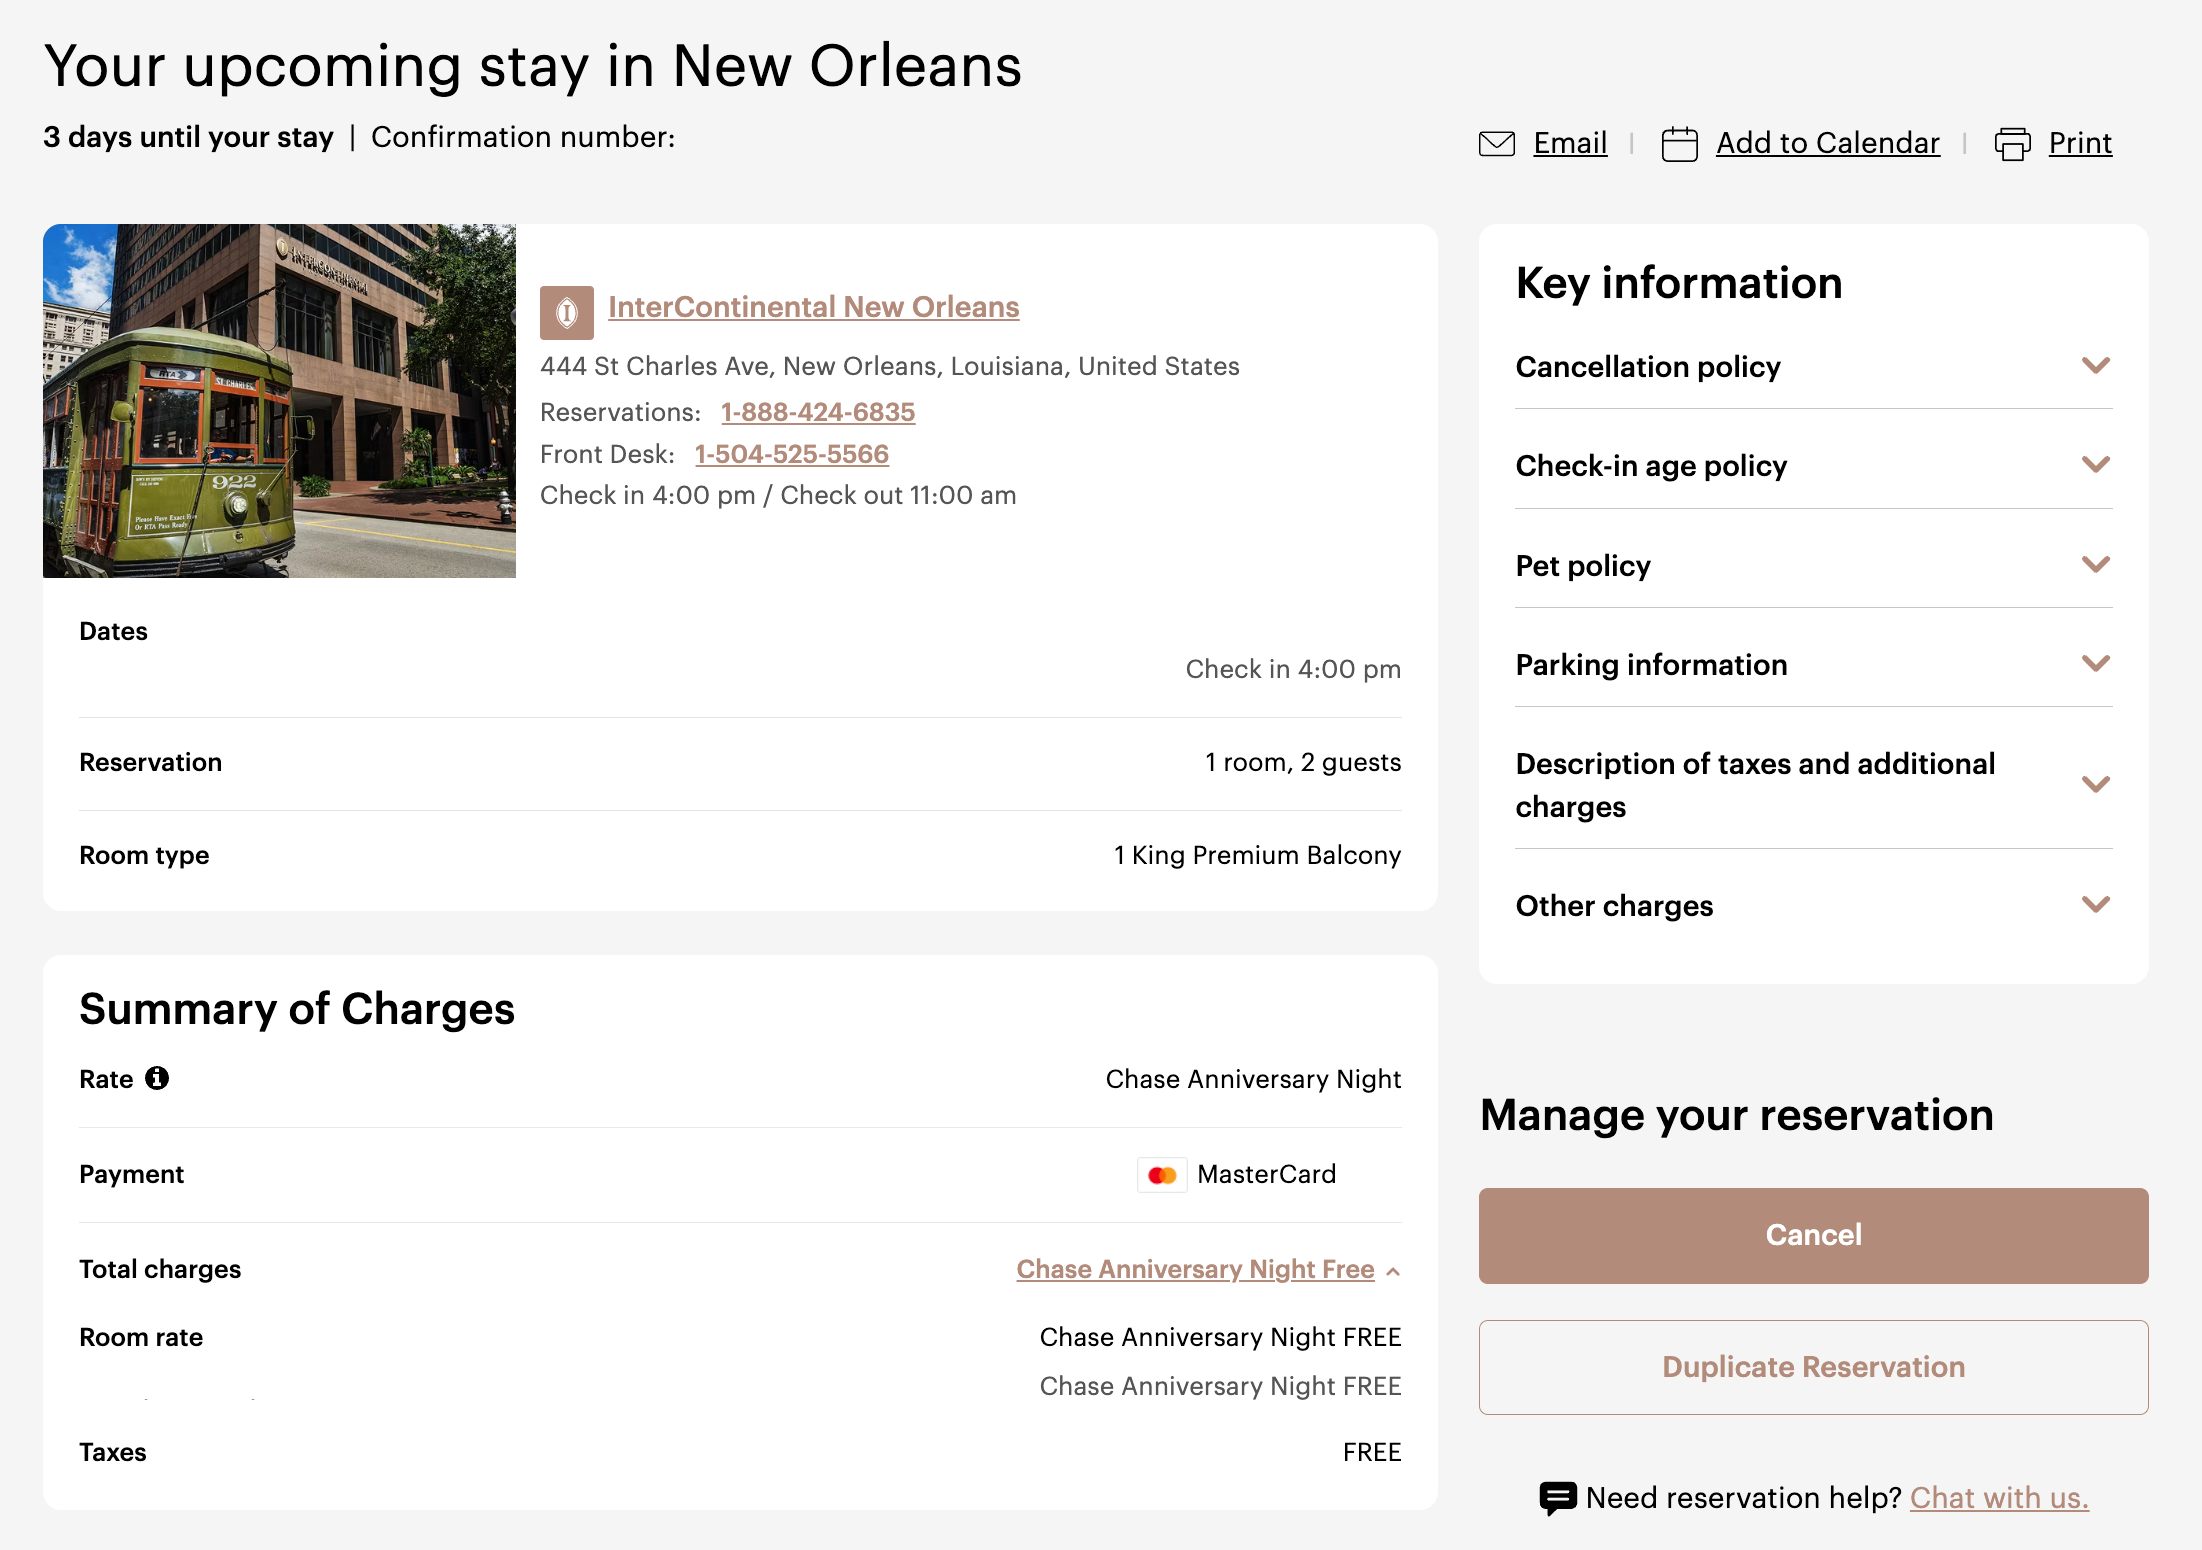Viewport: 2202px width, 1550px height.
Task: Expand Check-in age policy
Action: [2095, 465]
